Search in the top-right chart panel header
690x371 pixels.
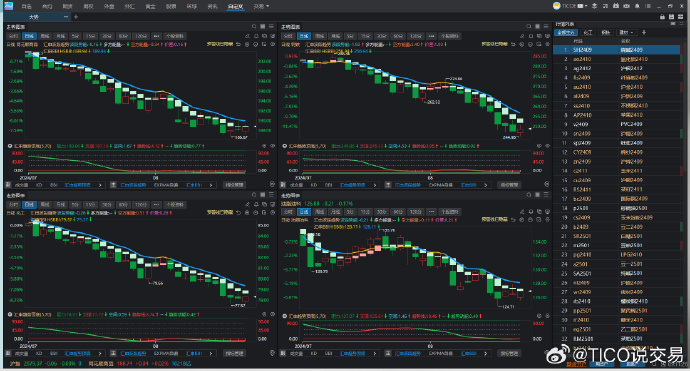click(x=529, y=27)
